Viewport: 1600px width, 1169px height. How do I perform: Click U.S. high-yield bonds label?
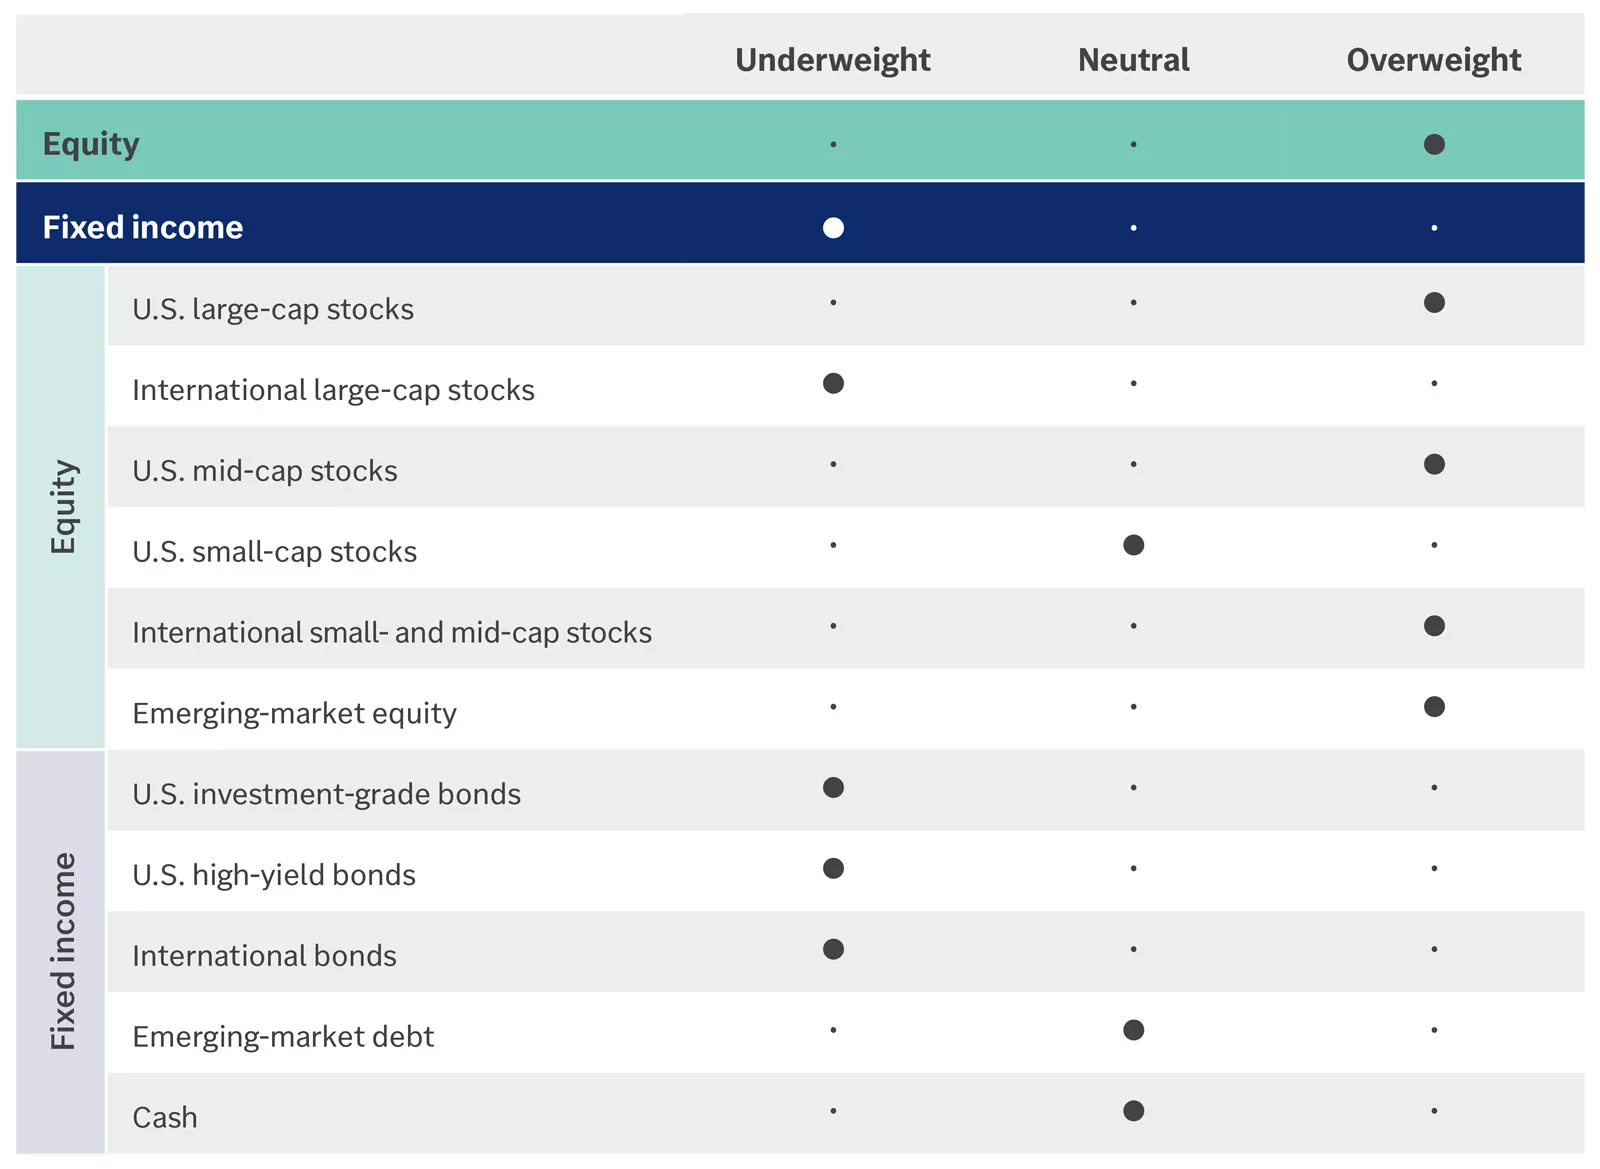pos(274,875)
